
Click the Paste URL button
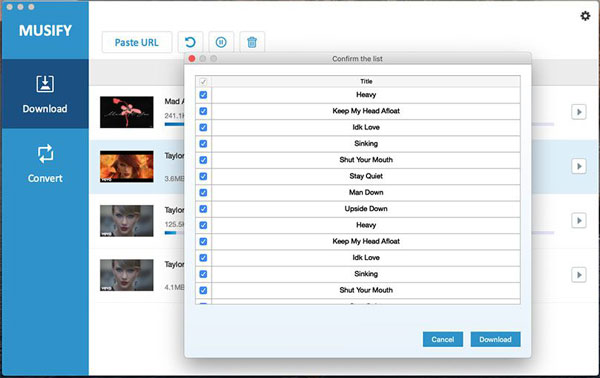pyautogui.click(x=137, y=42)
